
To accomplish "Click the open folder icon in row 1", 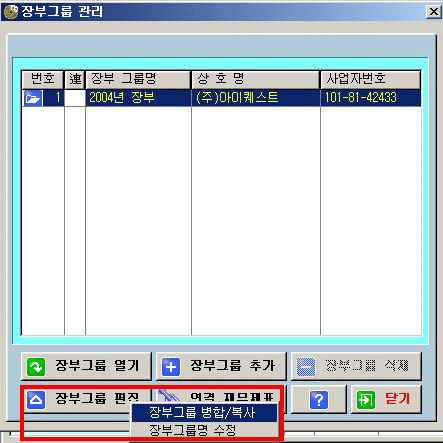I will [x=33, y=98].
